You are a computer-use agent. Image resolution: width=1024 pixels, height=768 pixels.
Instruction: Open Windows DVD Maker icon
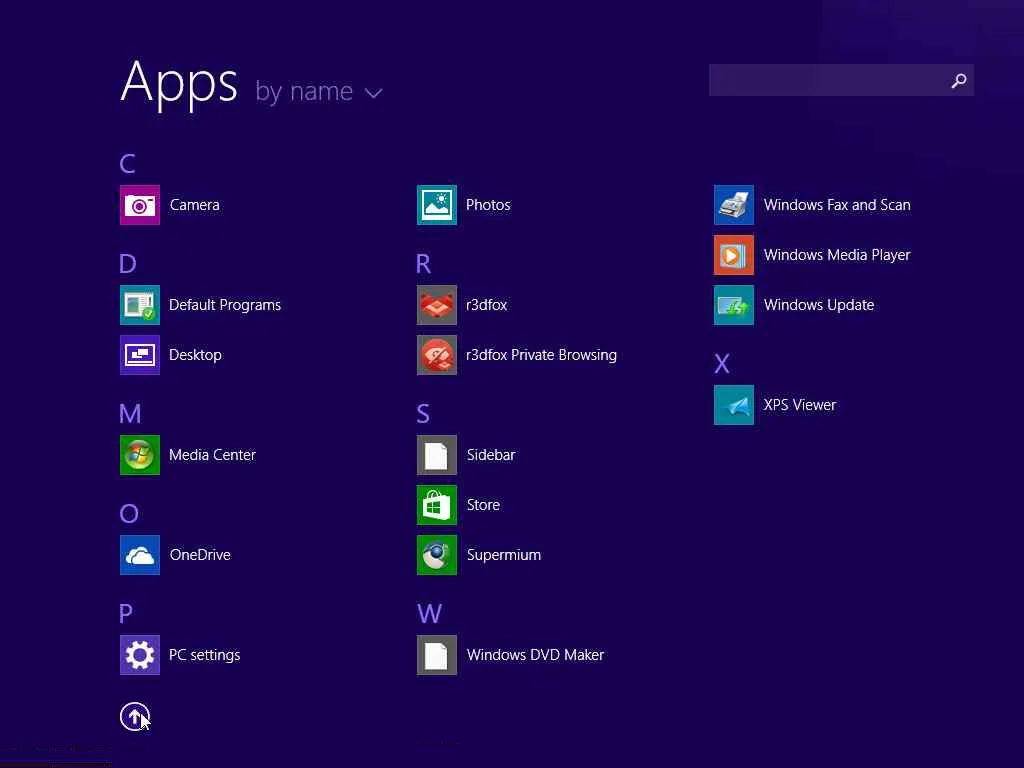[437, 654]
